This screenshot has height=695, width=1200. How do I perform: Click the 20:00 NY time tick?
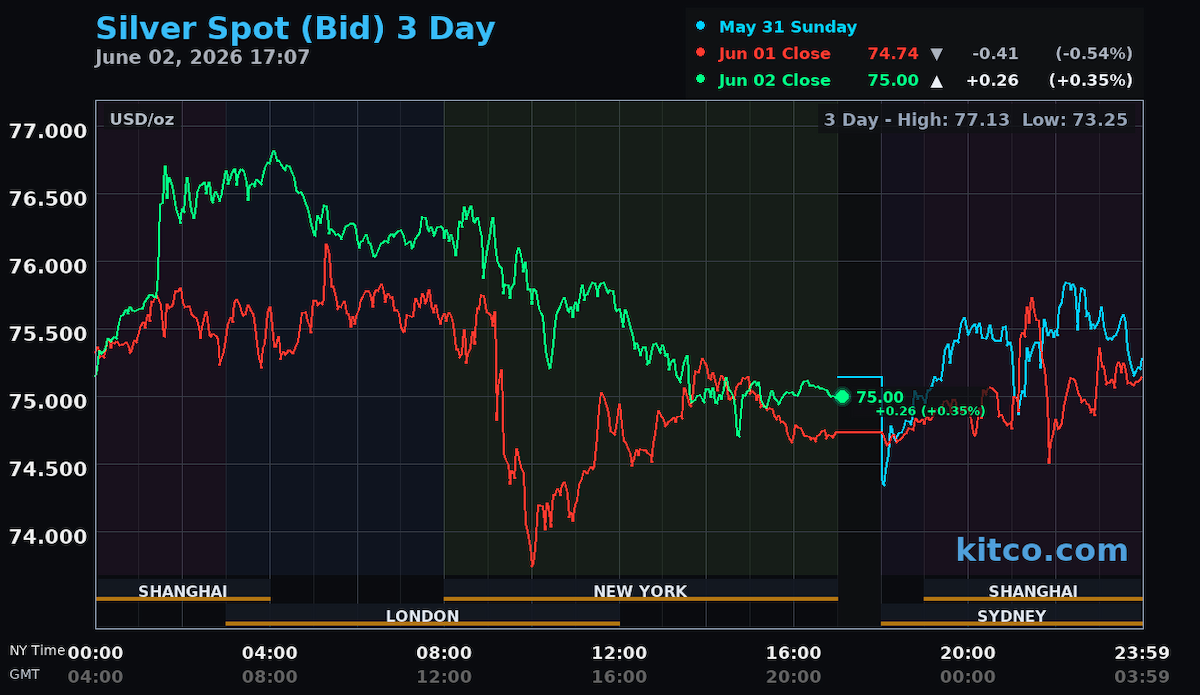point(968,653)
